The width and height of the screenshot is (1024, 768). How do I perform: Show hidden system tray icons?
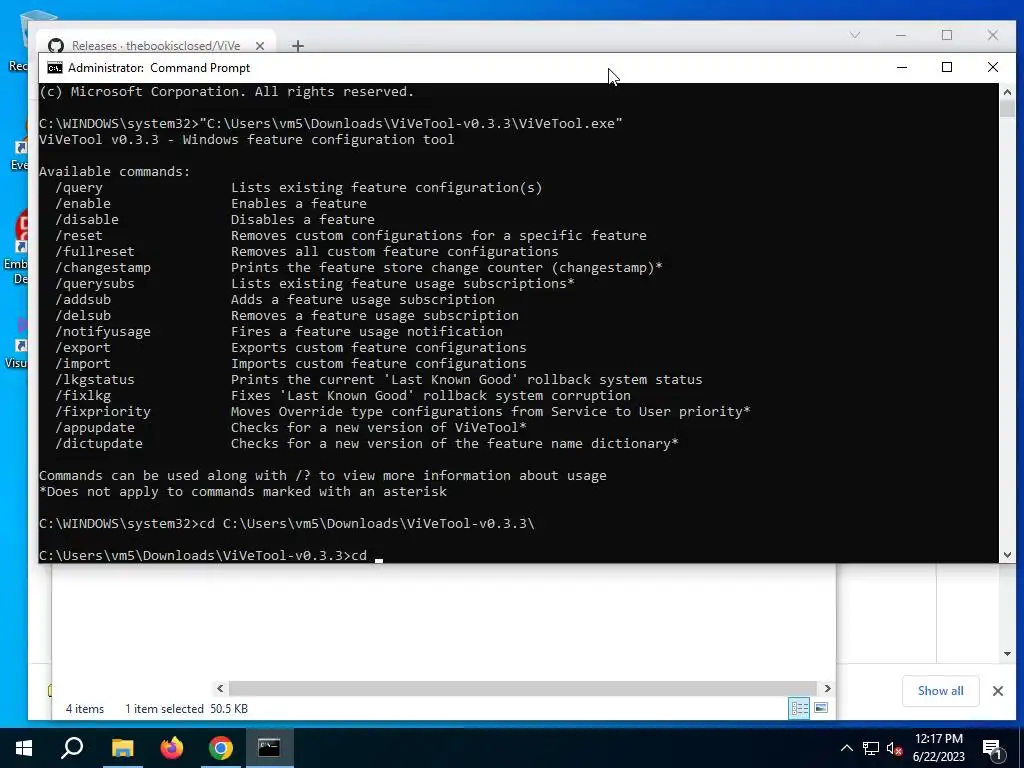coord(846,748)
